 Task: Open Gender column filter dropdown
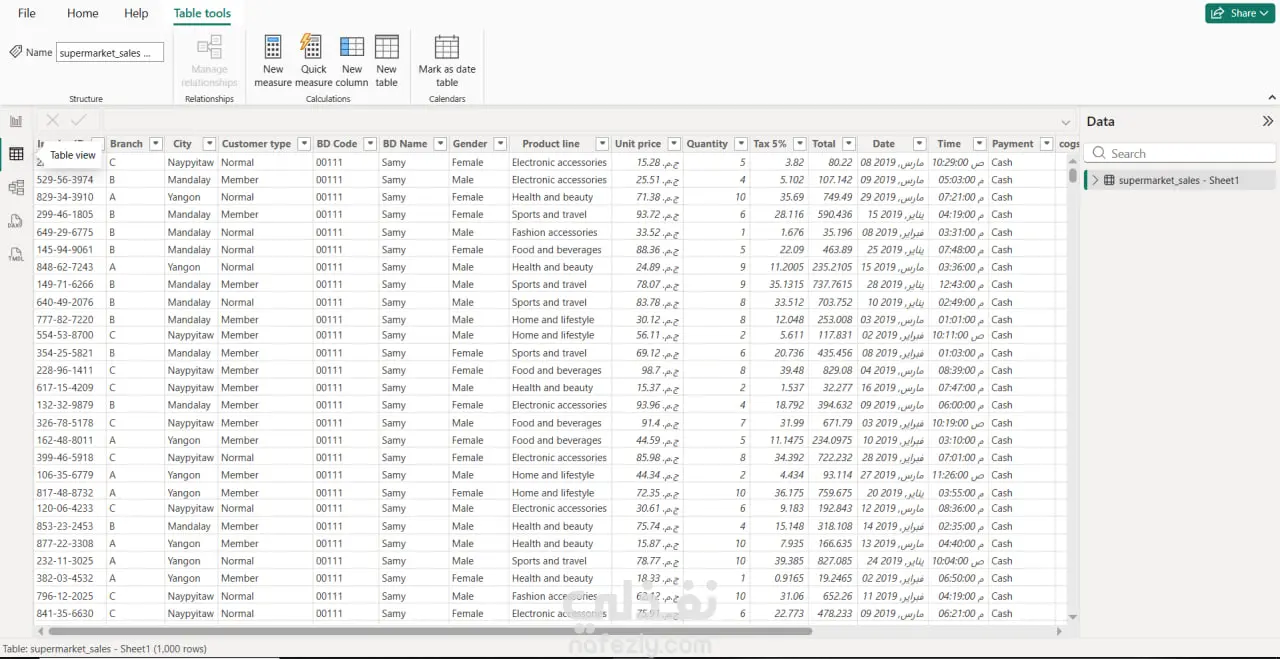click(500, 144)
